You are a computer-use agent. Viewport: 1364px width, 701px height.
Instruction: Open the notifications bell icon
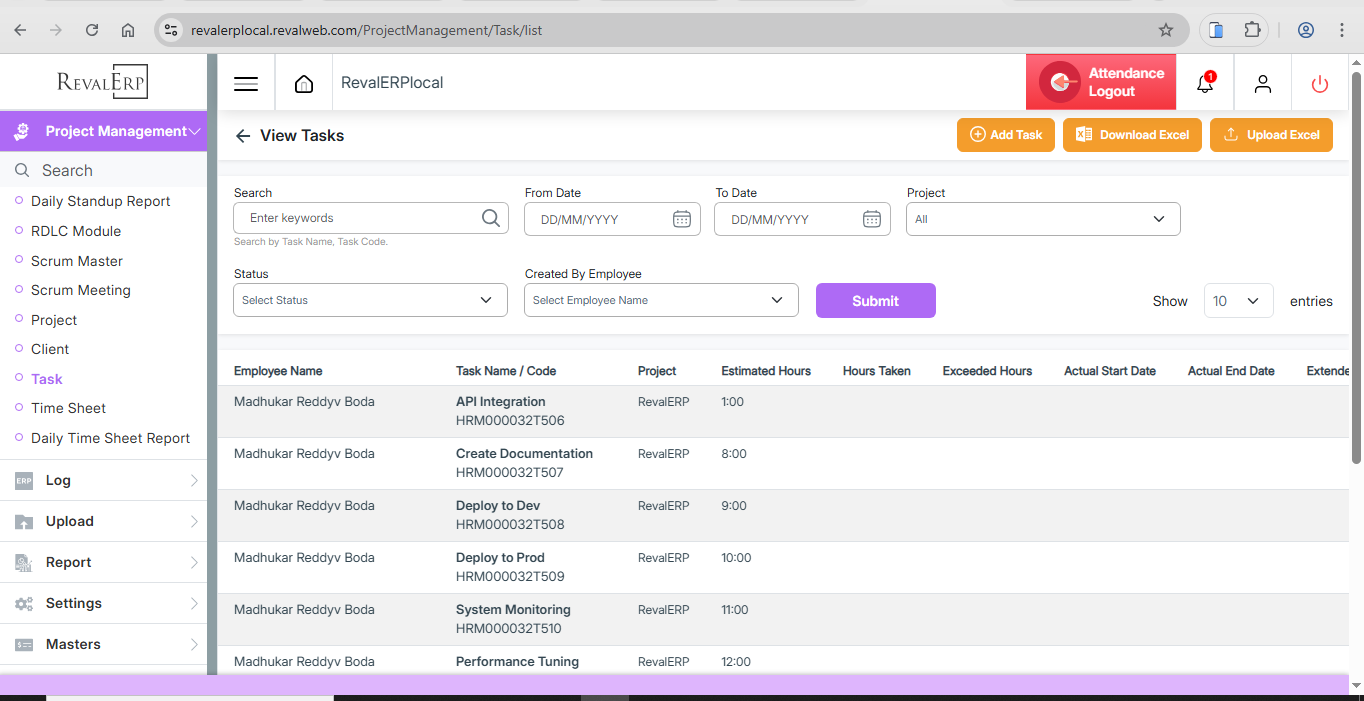1205,84
